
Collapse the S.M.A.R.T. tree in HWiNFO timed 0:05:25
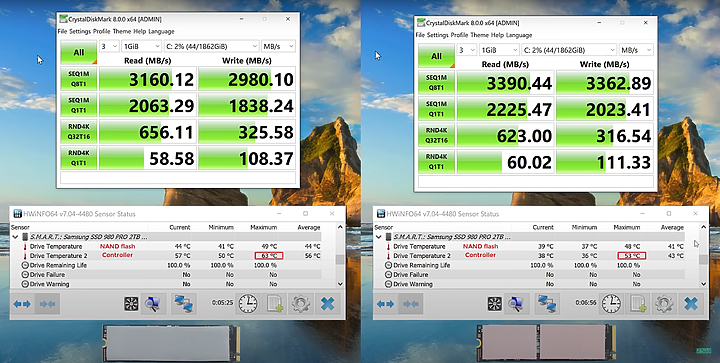tap(16, 237)
